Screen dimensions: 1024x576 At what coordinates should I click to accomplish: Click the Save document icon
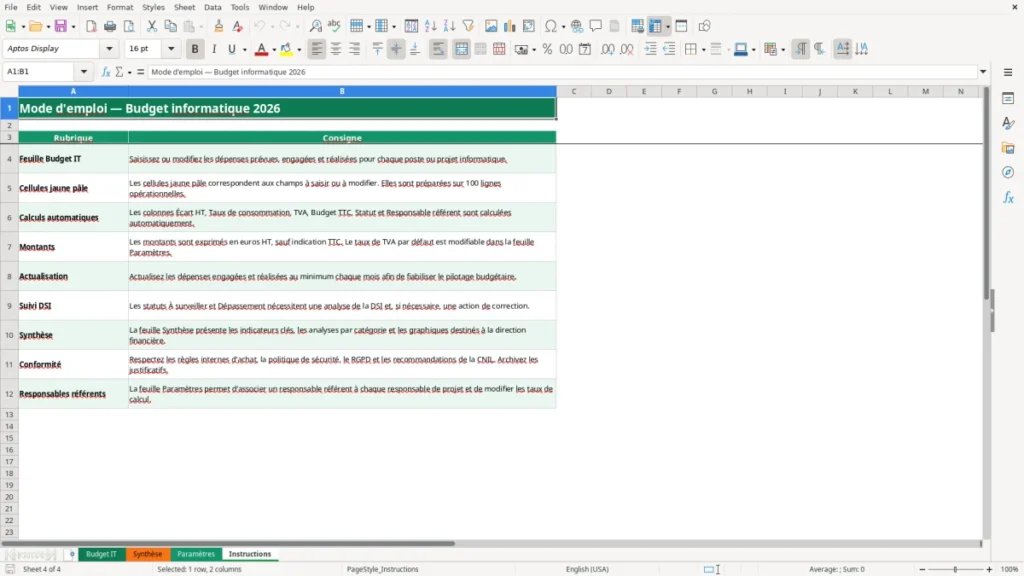click(61, 26)
